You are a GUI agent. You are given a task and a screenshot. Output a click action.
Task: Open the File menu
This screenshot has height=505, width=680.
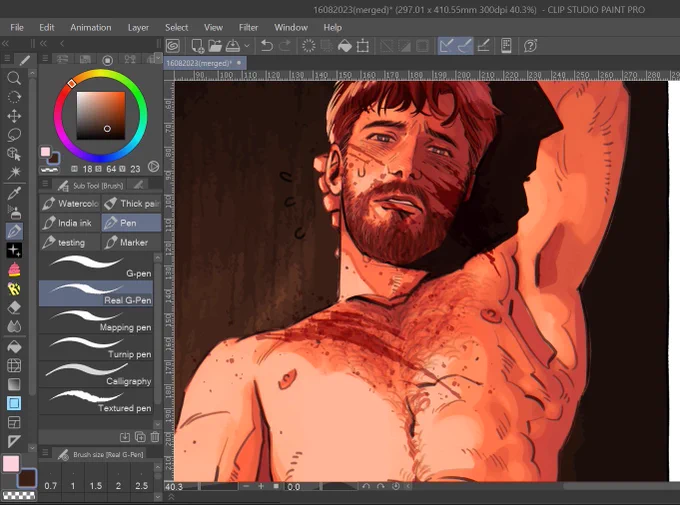tap(17, 27)
